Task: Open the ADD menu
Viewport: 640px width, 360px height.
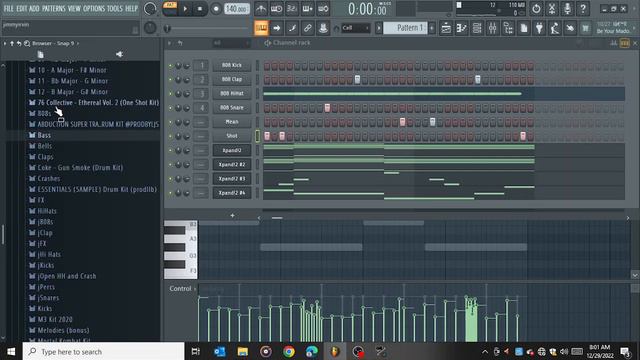Action: [x=34, y=8]
